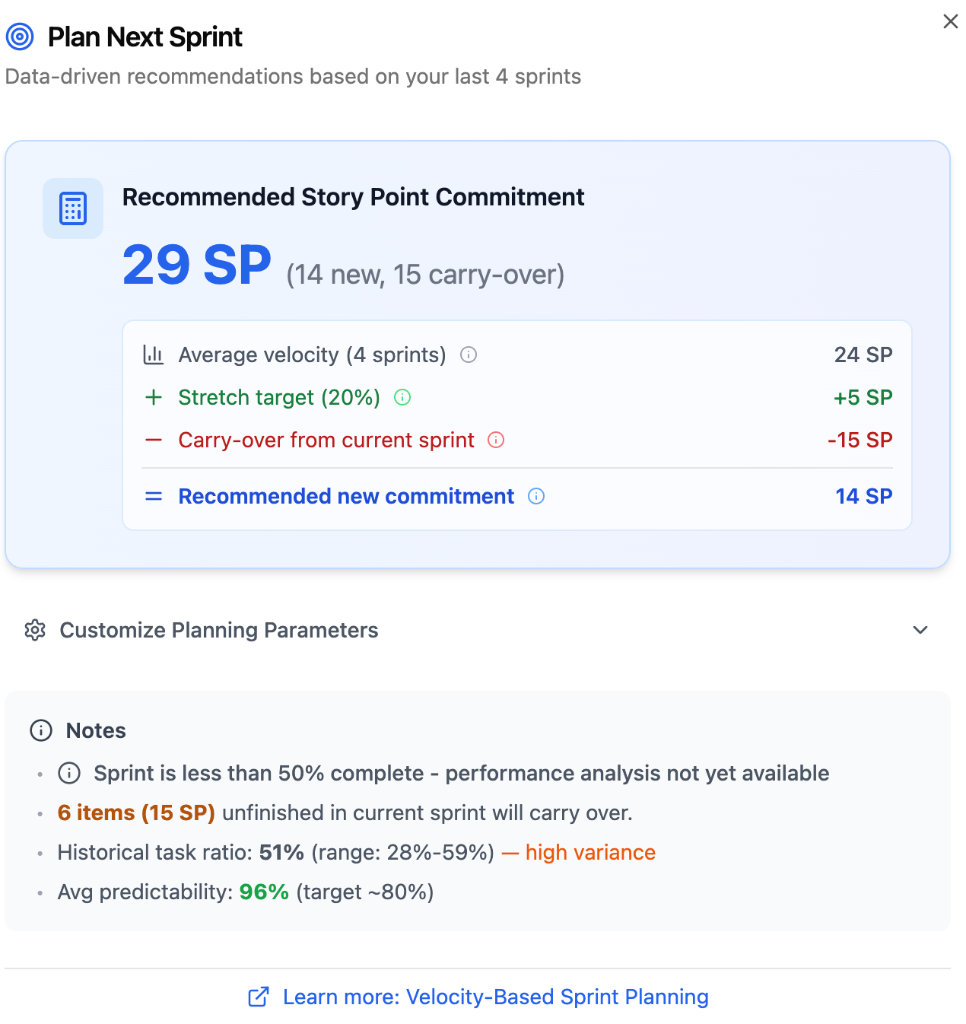The width and height of the screenshot is (966, 1024).
Task: Click 'Stretch target (20%)' label
Action: (x=279, y=397)
